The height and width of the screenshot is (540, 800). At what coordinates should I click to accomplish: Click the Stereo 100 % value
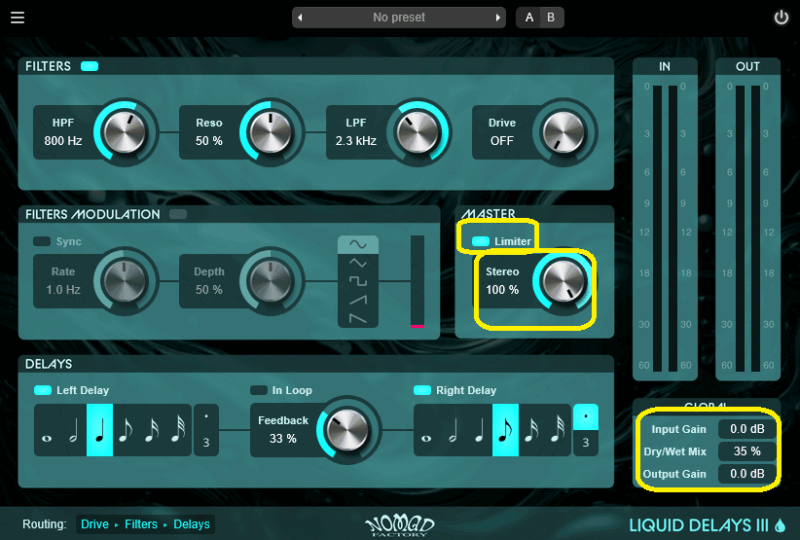[x=502, y=290]
